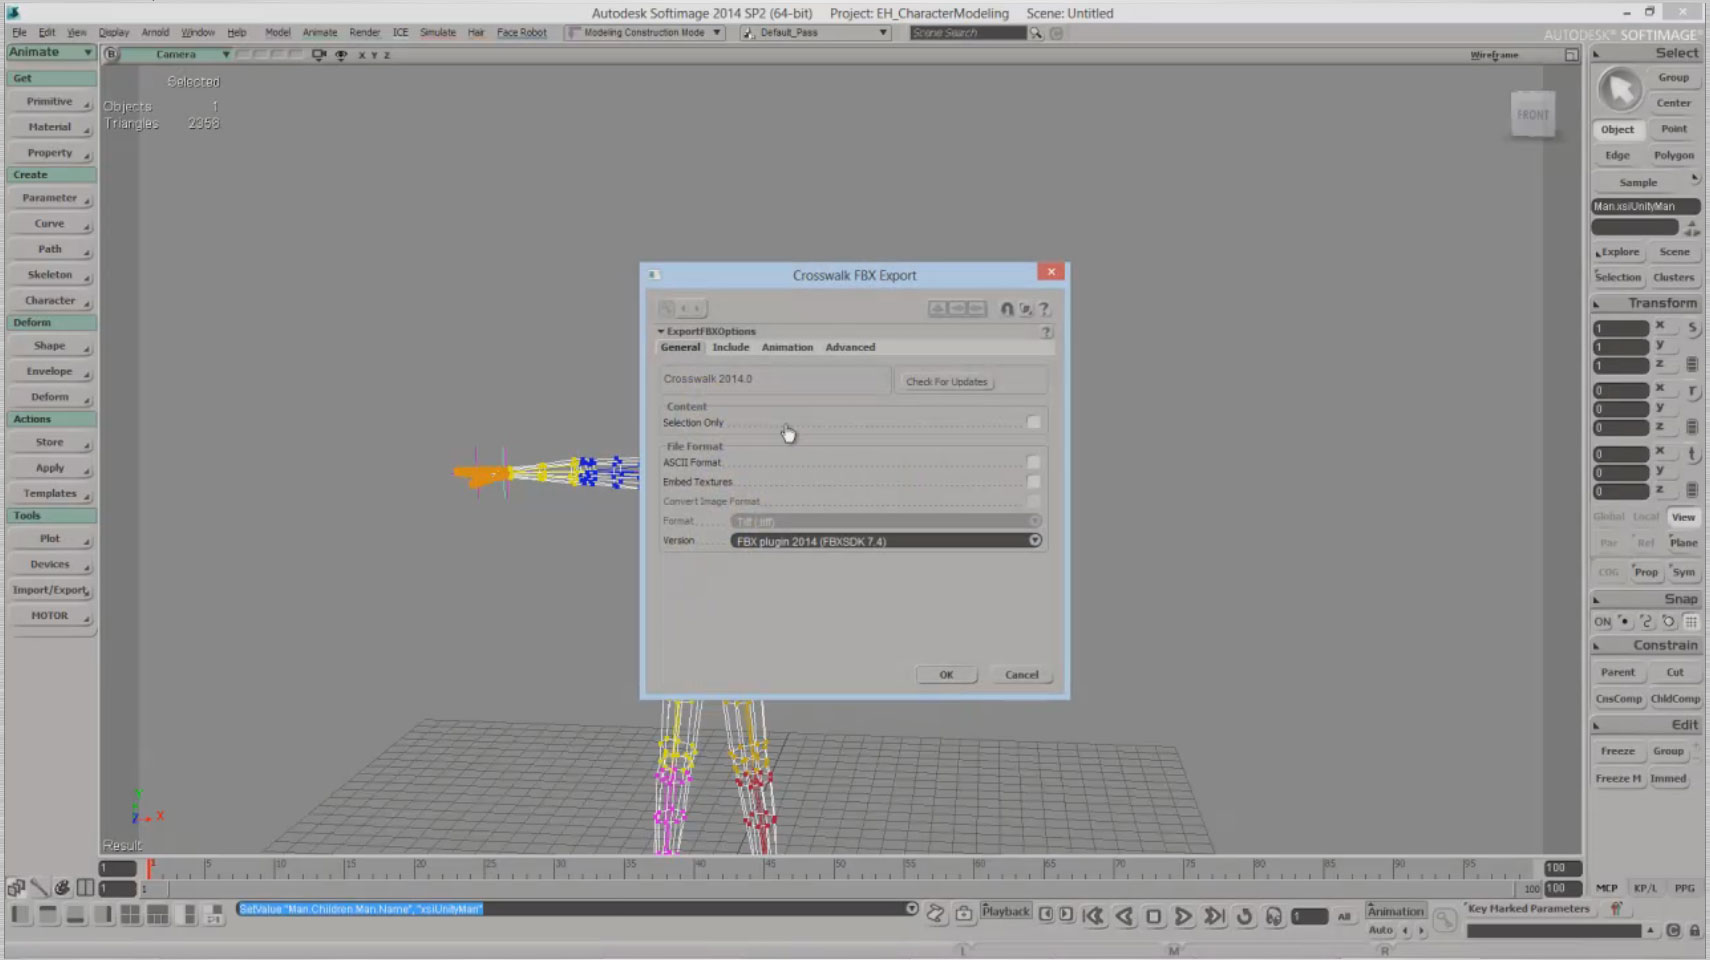Click the four-pane viewport layout icon
1710x960 pixels.
point(130,914)
